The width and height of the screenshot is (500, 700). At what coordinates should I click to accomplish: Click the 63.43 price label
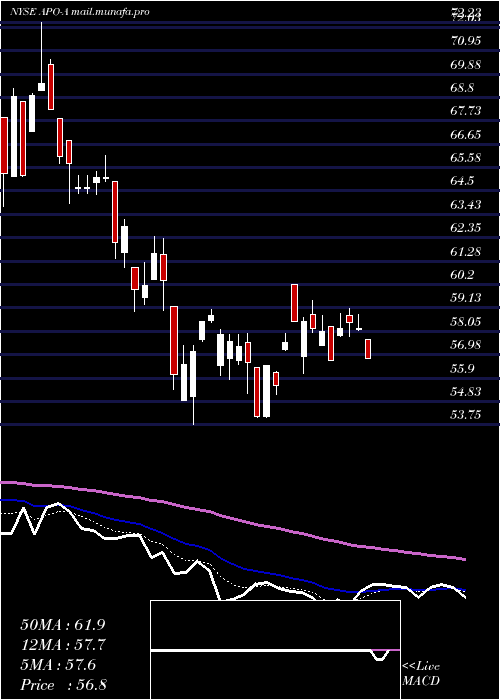tap(465, 205)
